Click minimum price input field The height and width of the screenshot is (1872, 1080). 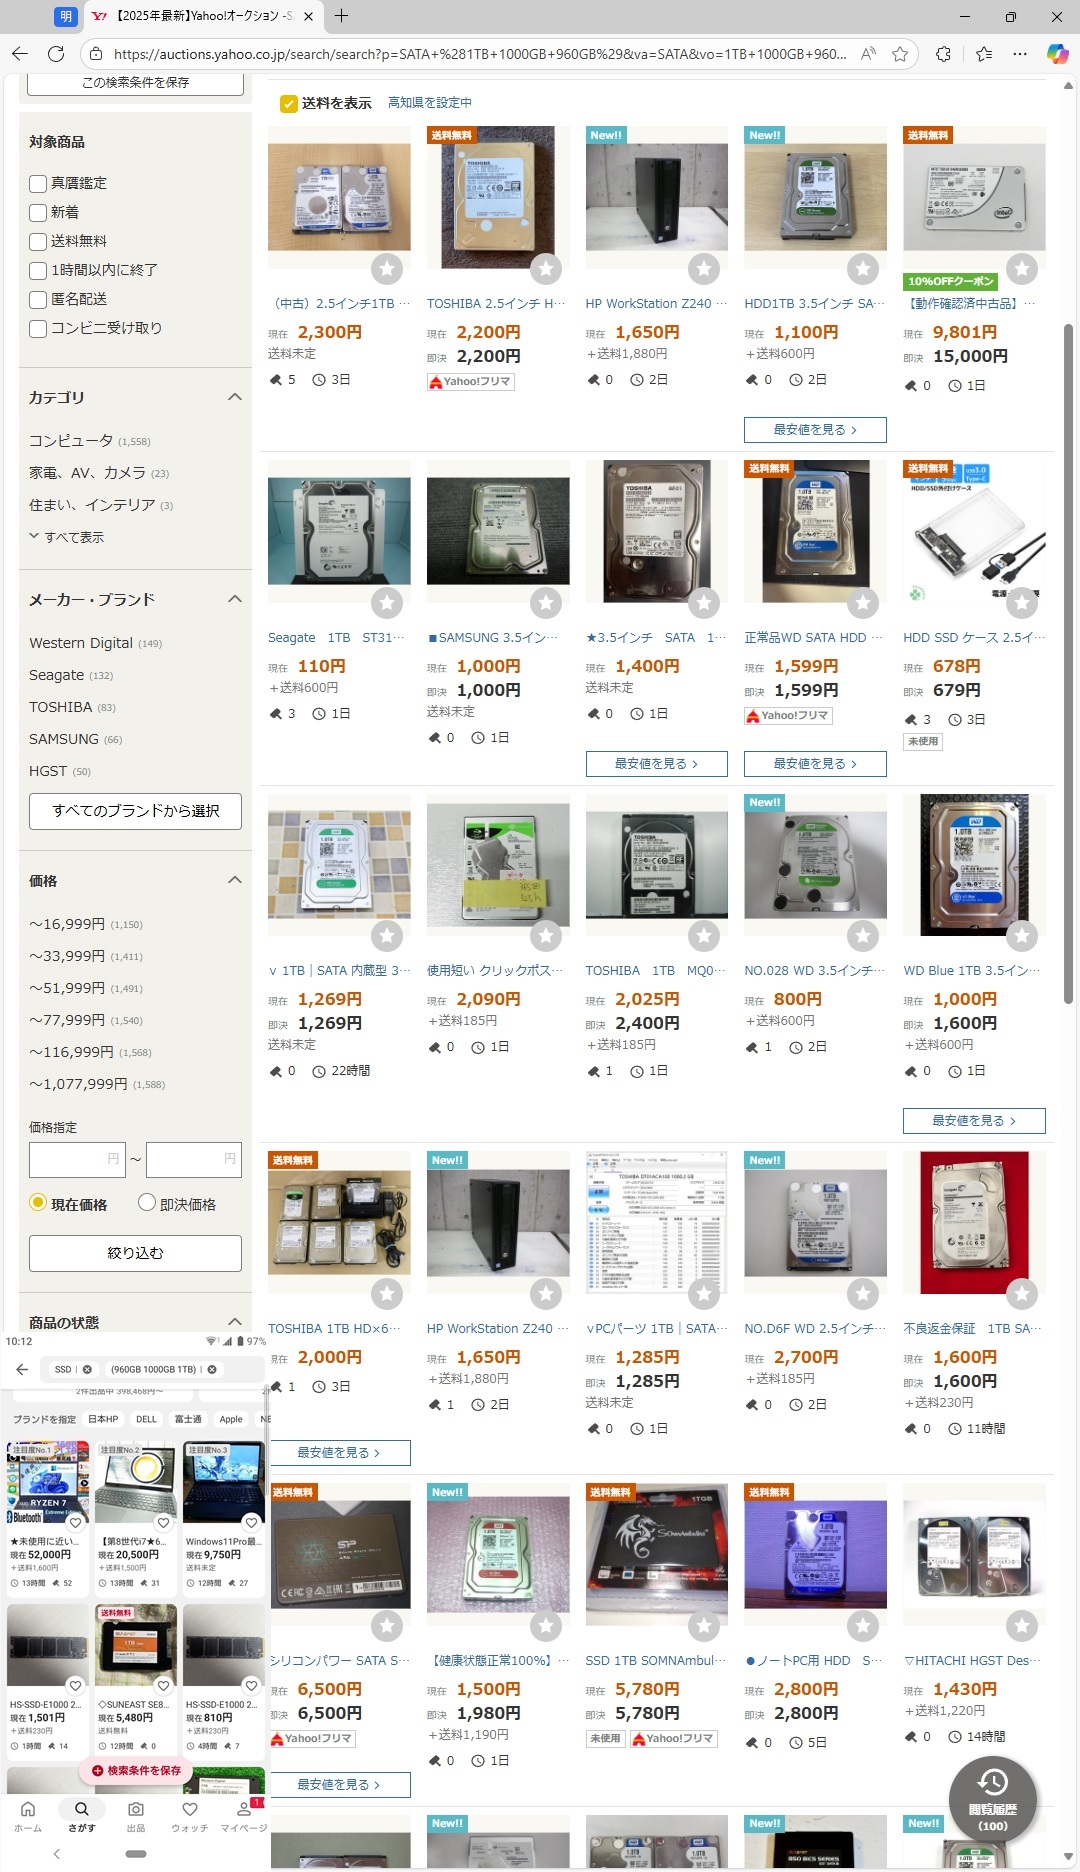click(x=77, y=1159)
